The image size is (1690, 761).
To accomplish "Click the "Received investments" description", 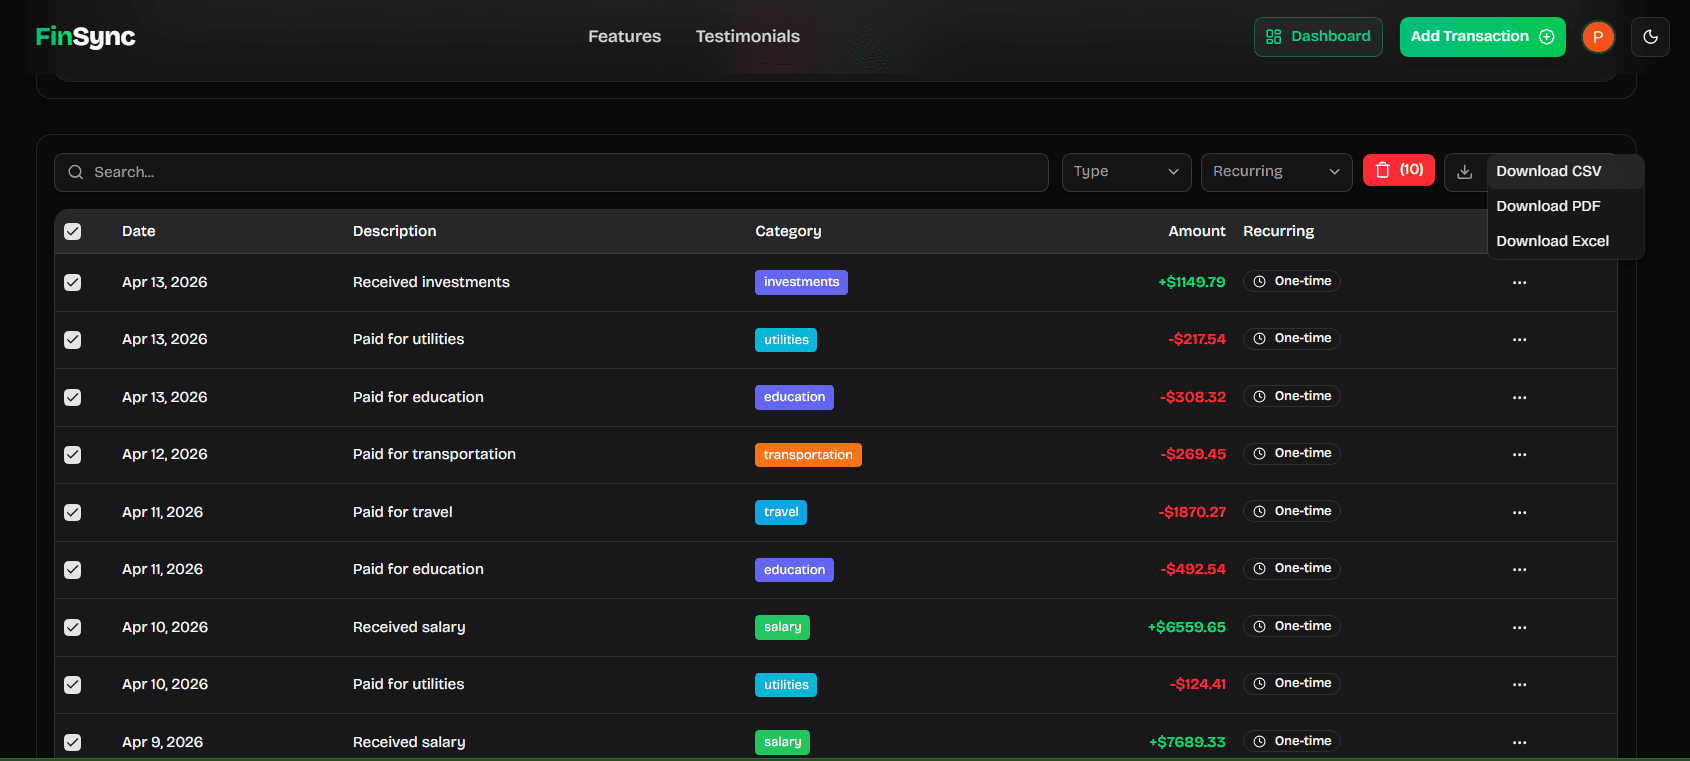I will click(431, 282).
